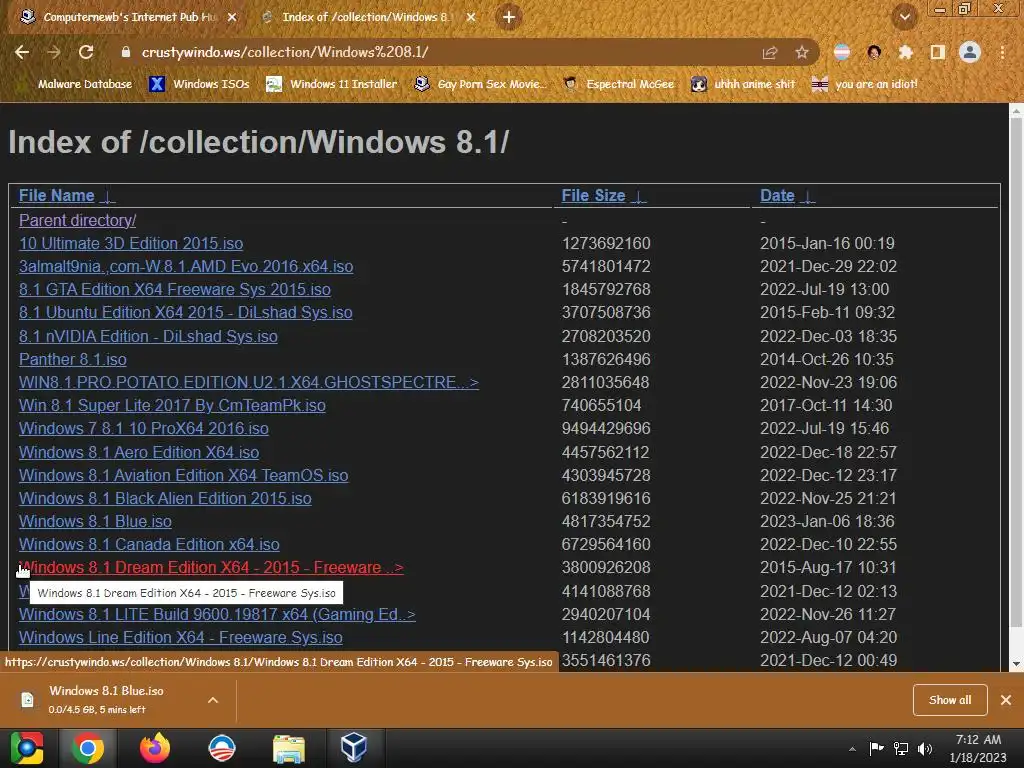Sort listing by File Name

pos(67,195)
